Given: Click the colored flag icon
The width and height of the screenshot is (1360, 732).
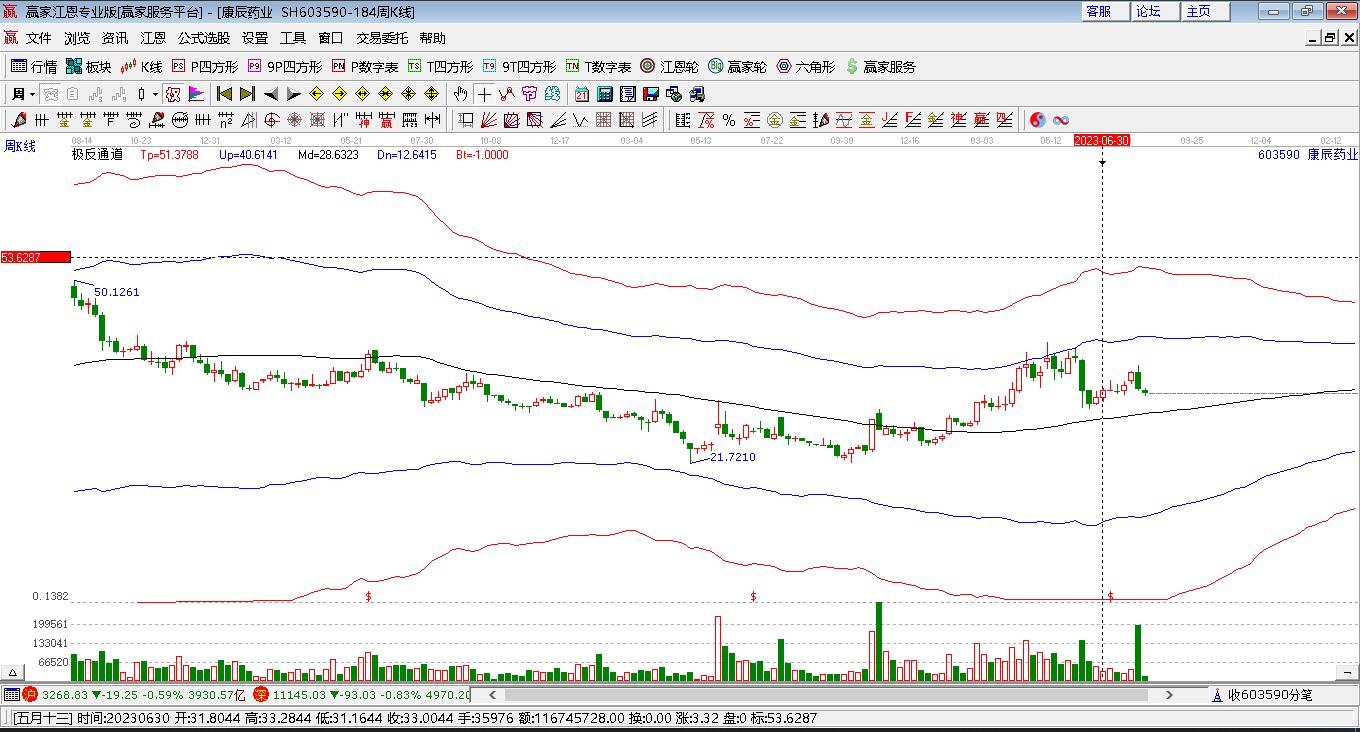Looking at the screenshot, I should click(x=196, y=94).
